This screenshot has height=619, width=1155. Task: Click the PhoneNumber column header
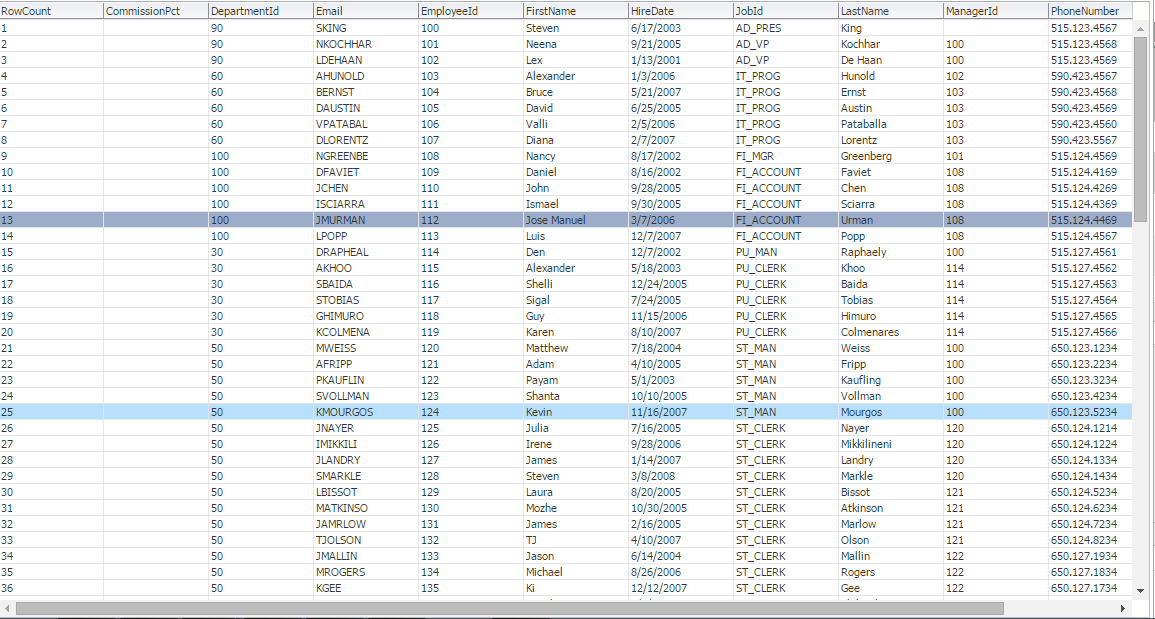[1092, 11]
